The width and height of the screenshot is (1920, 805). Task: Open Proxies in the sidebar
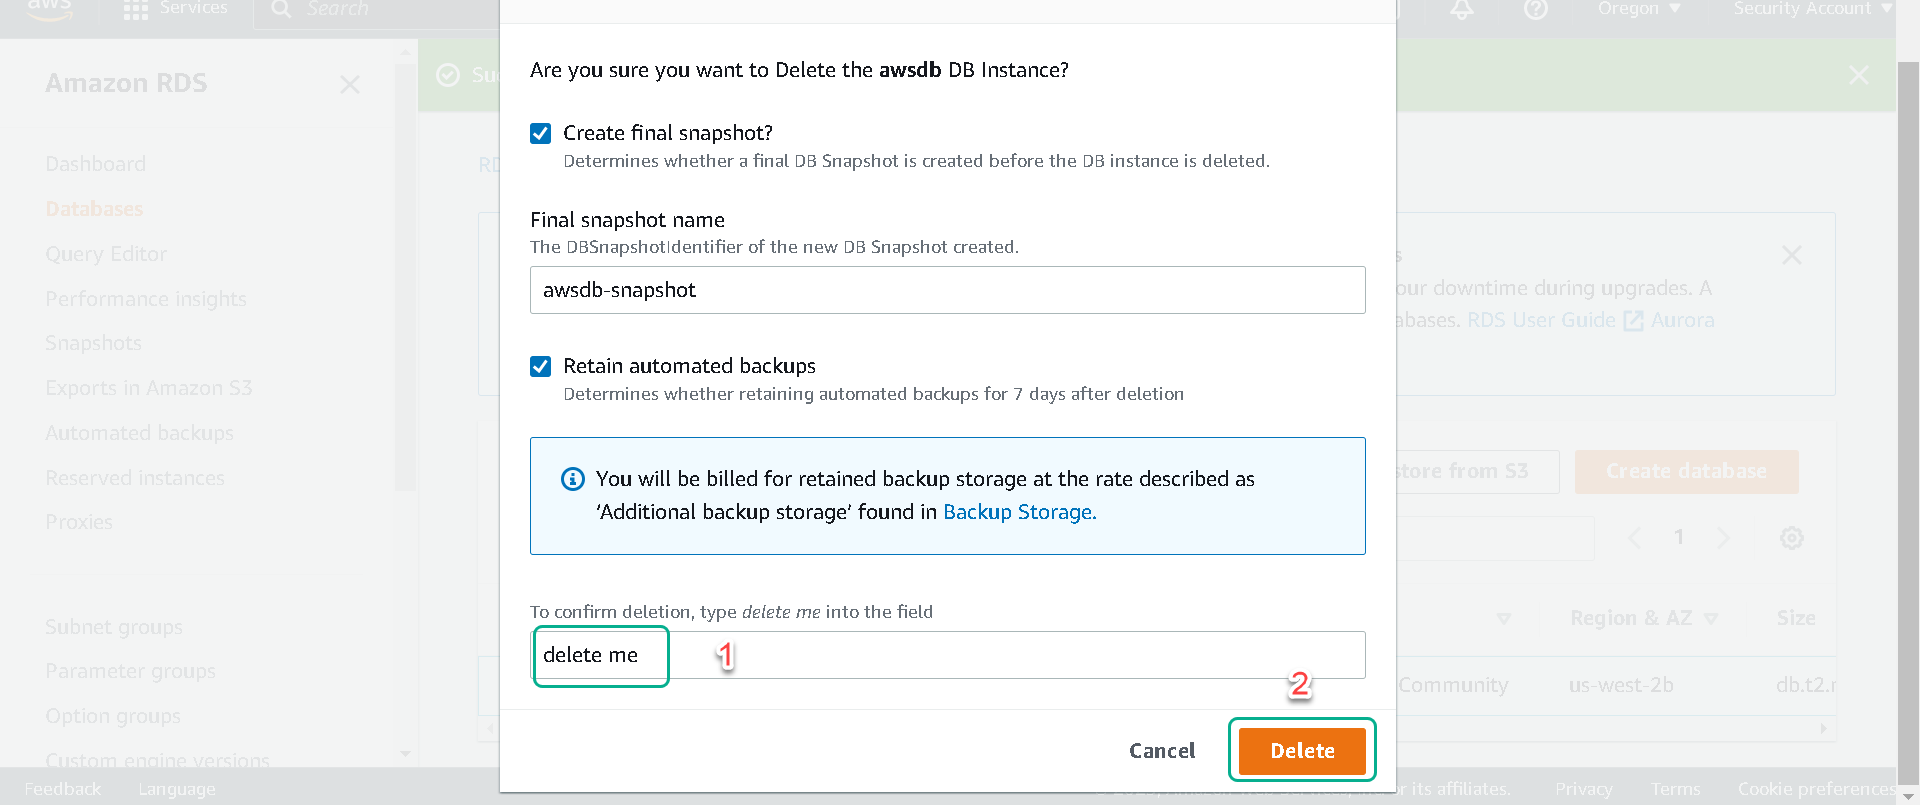[79, 522]
